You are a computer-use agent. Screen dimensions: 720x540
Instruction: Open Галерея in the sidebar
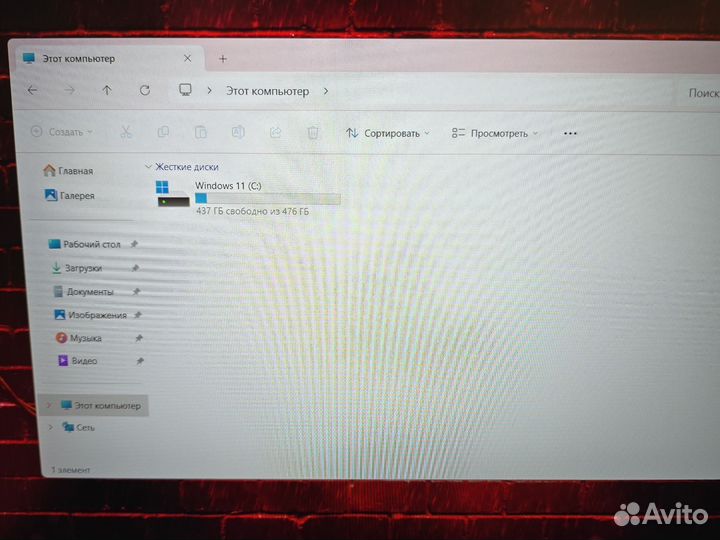click(69, 195)
